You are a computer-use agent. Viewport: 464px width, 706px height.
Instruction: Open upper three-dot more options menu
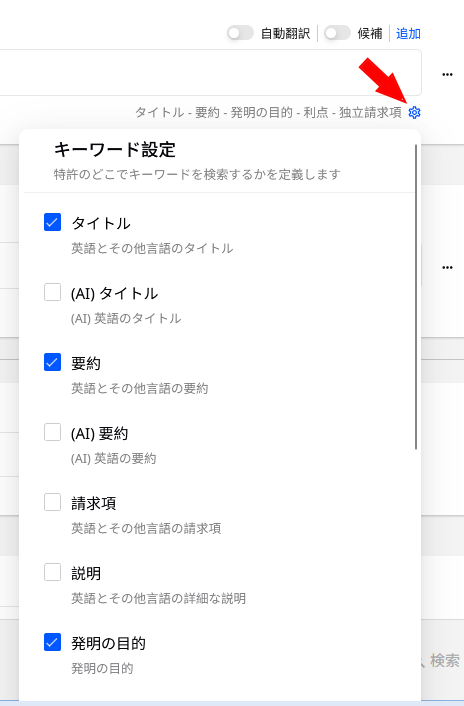(x=447, y=74)
